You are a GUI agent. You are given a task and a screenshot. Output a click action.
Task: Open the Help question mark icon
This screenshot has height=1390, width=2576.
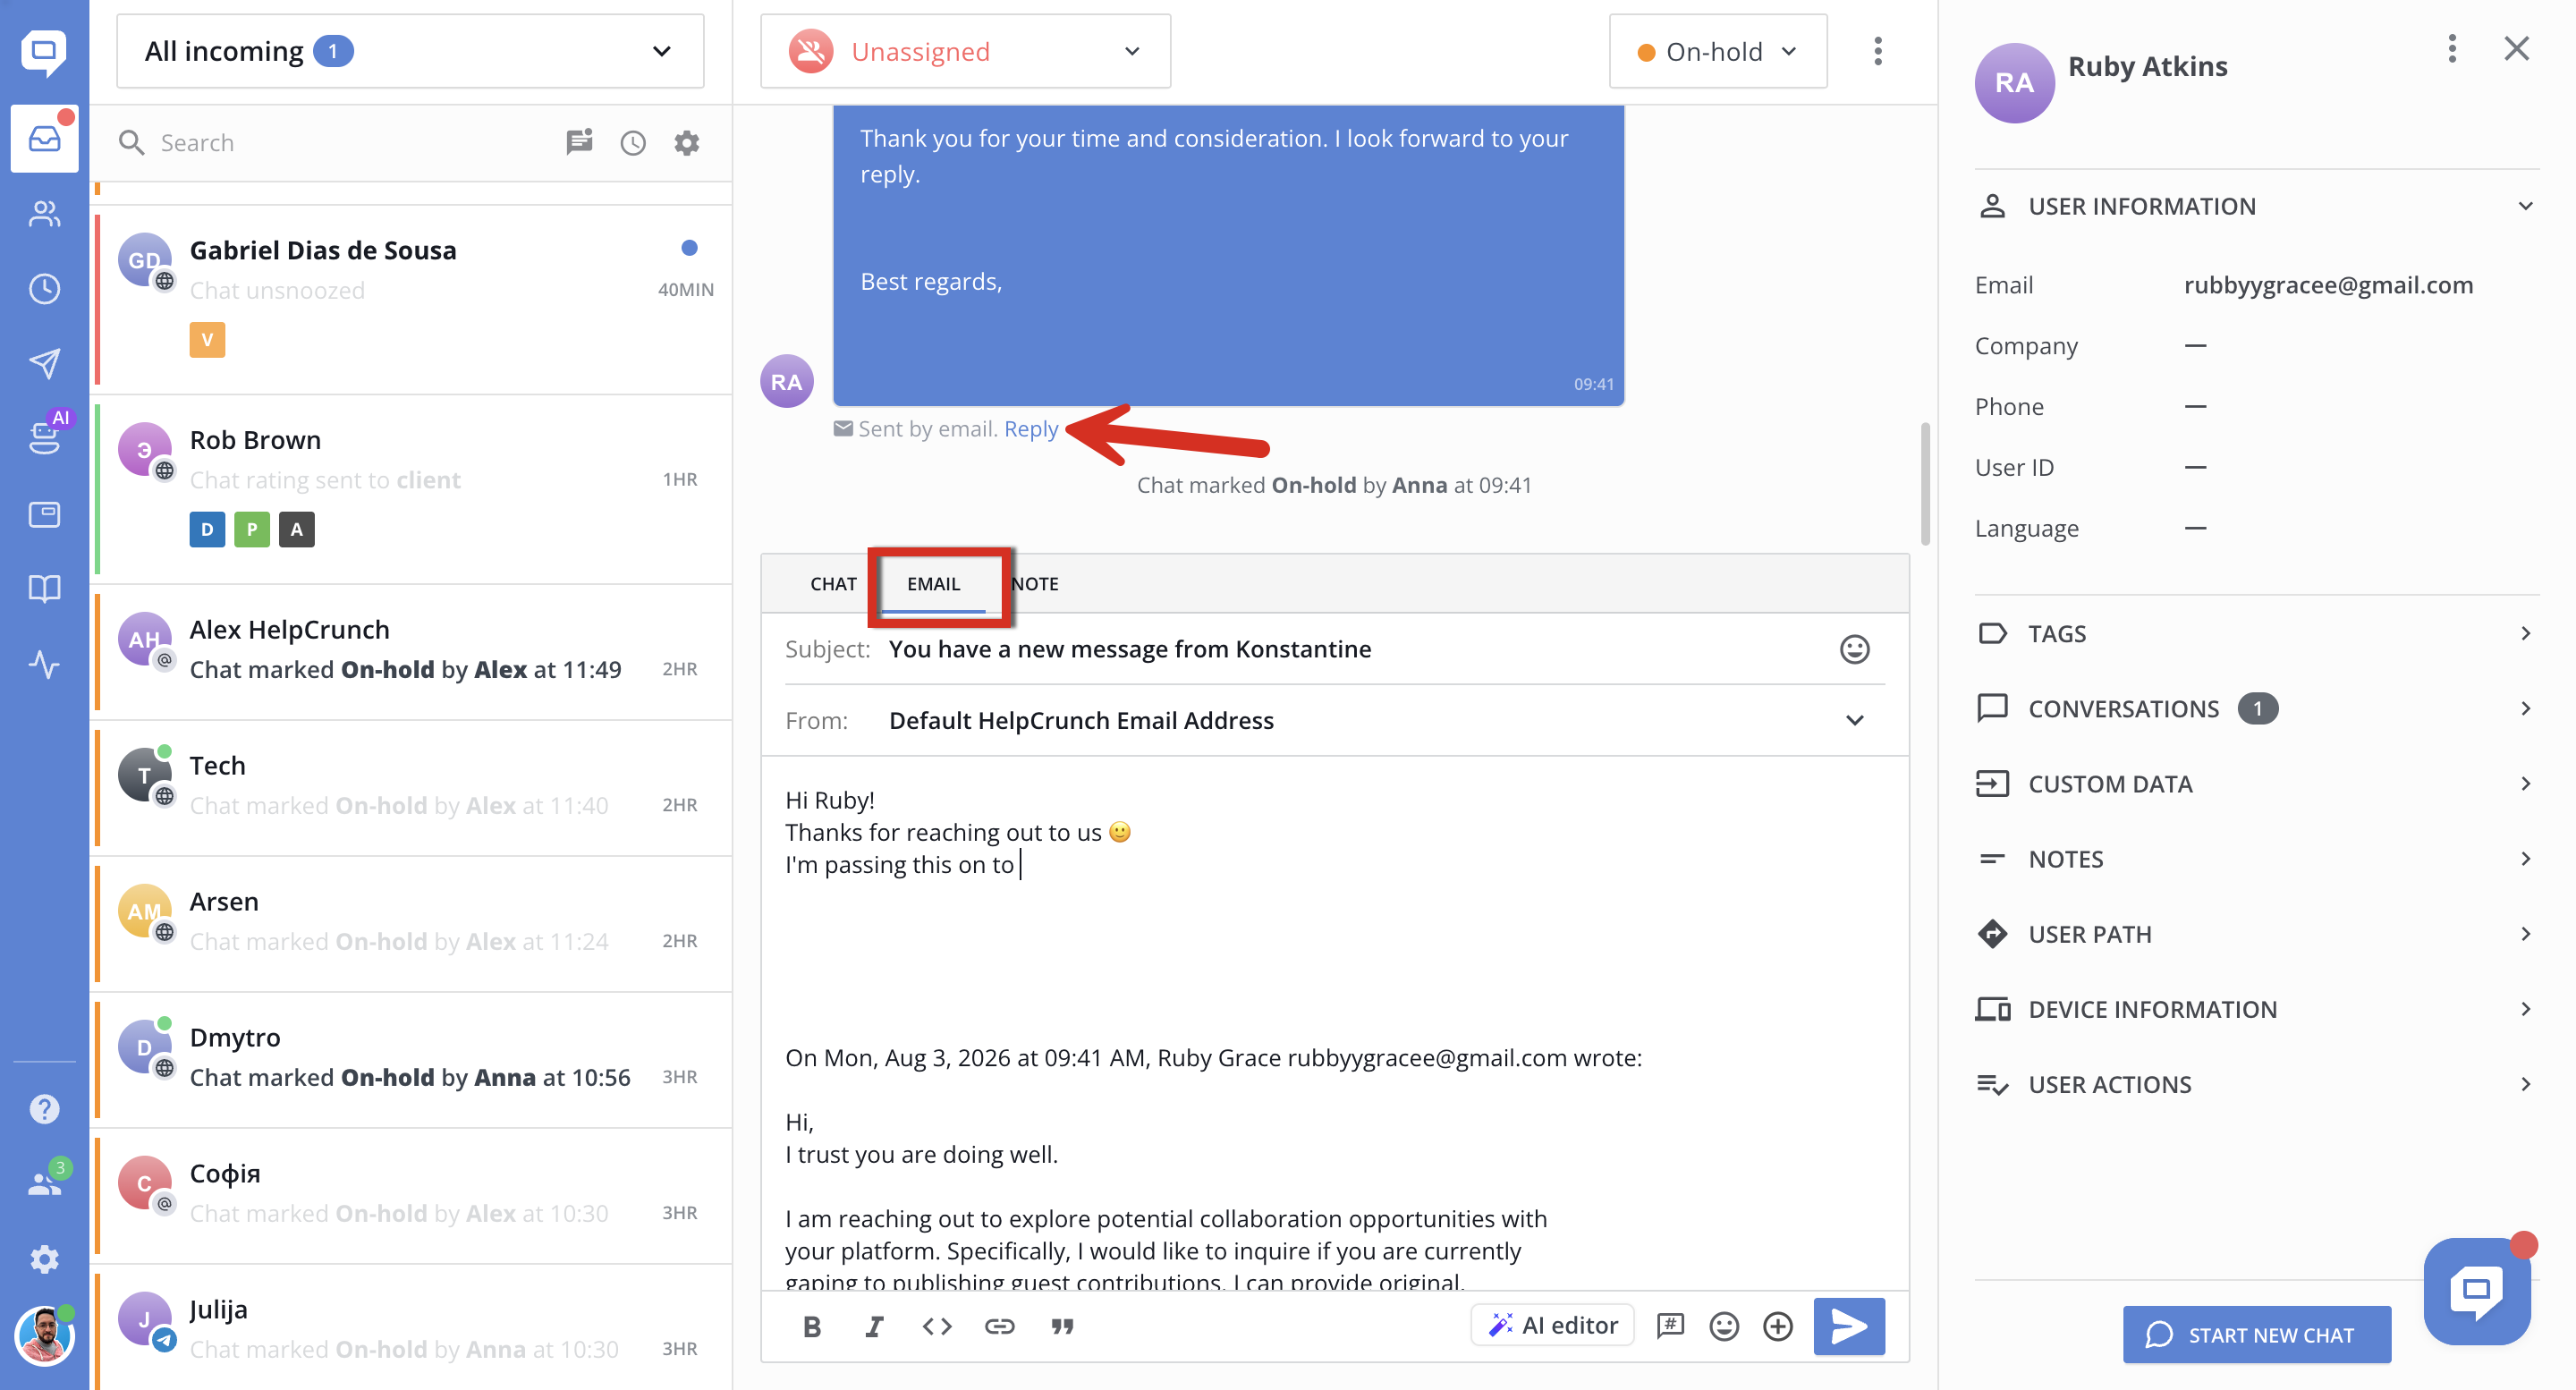pos(44,1109)
